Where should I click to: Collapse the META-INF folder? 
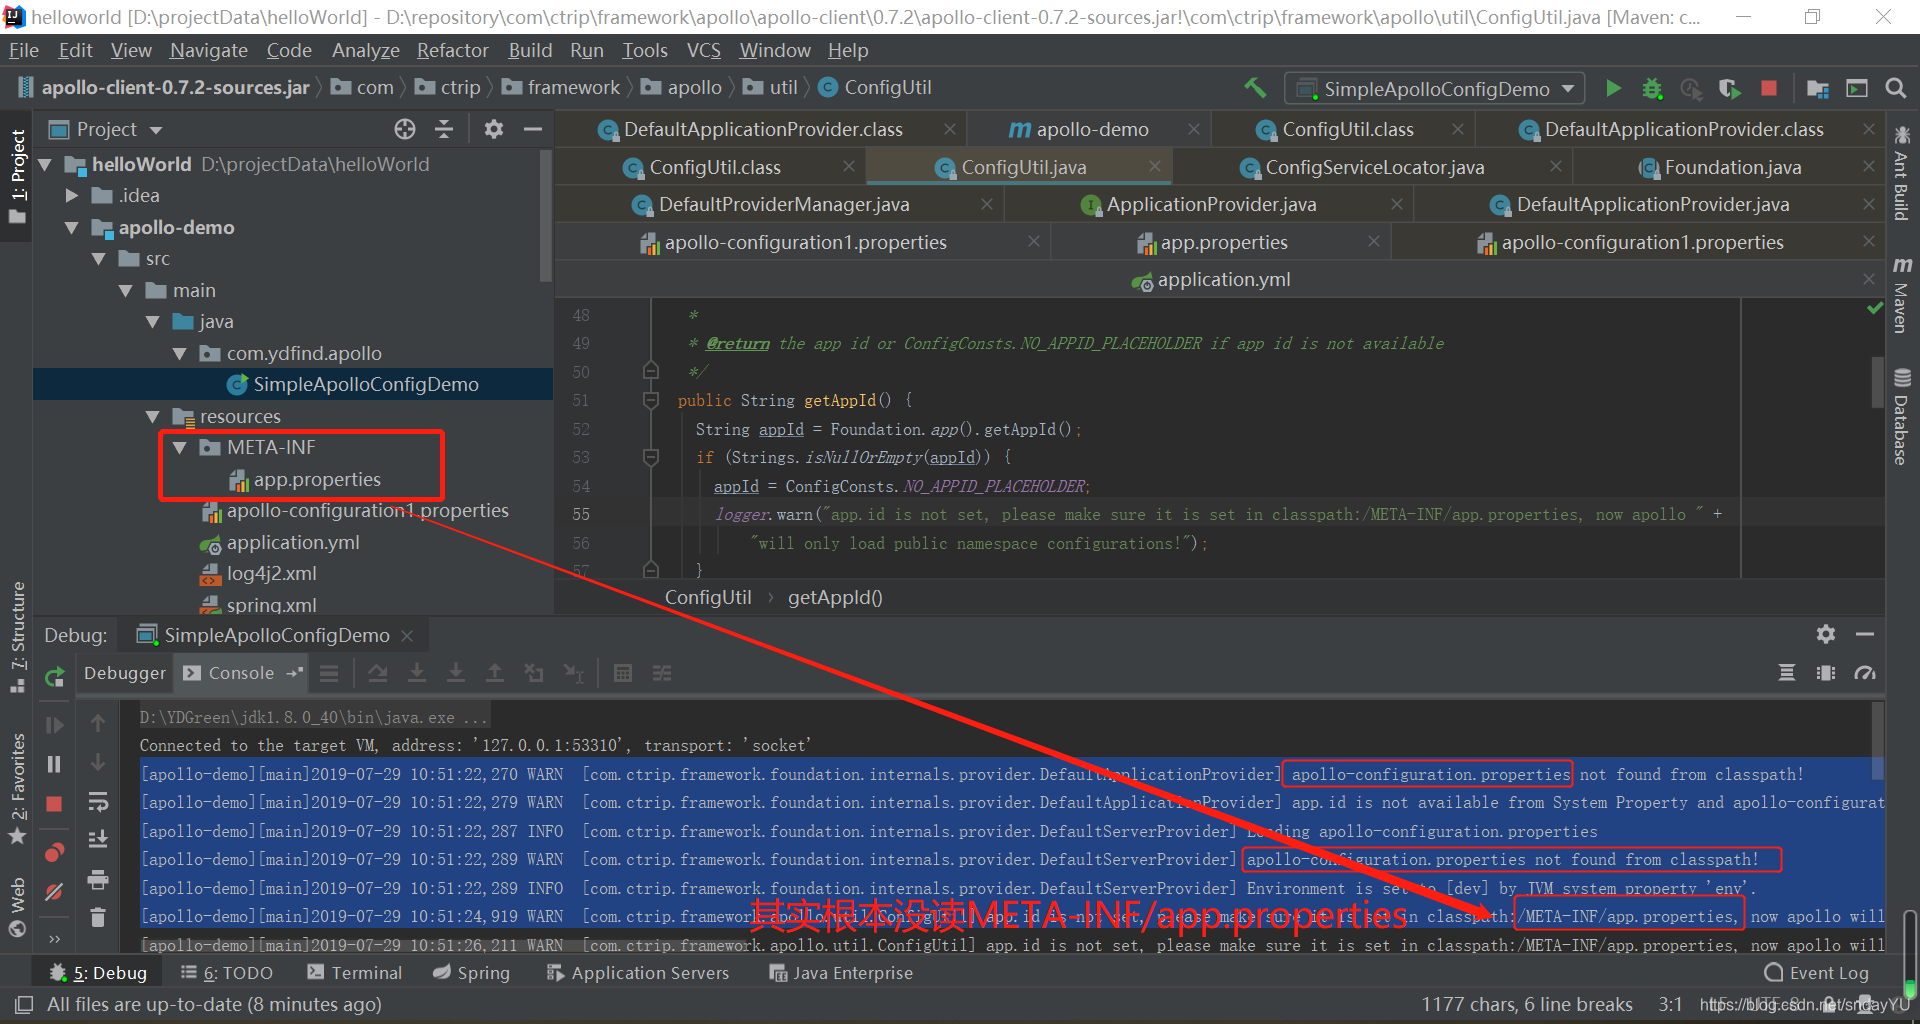180,448
